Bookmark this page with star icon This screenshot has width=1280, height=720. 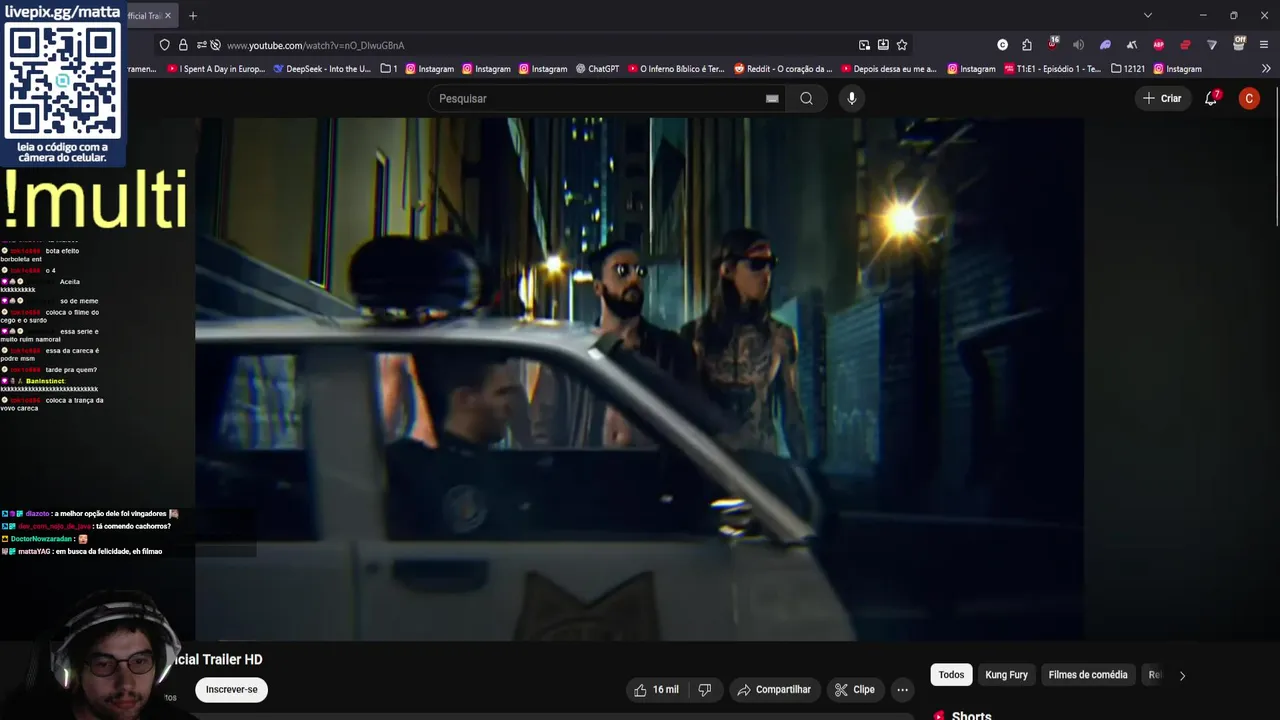[x=902, y=45]
